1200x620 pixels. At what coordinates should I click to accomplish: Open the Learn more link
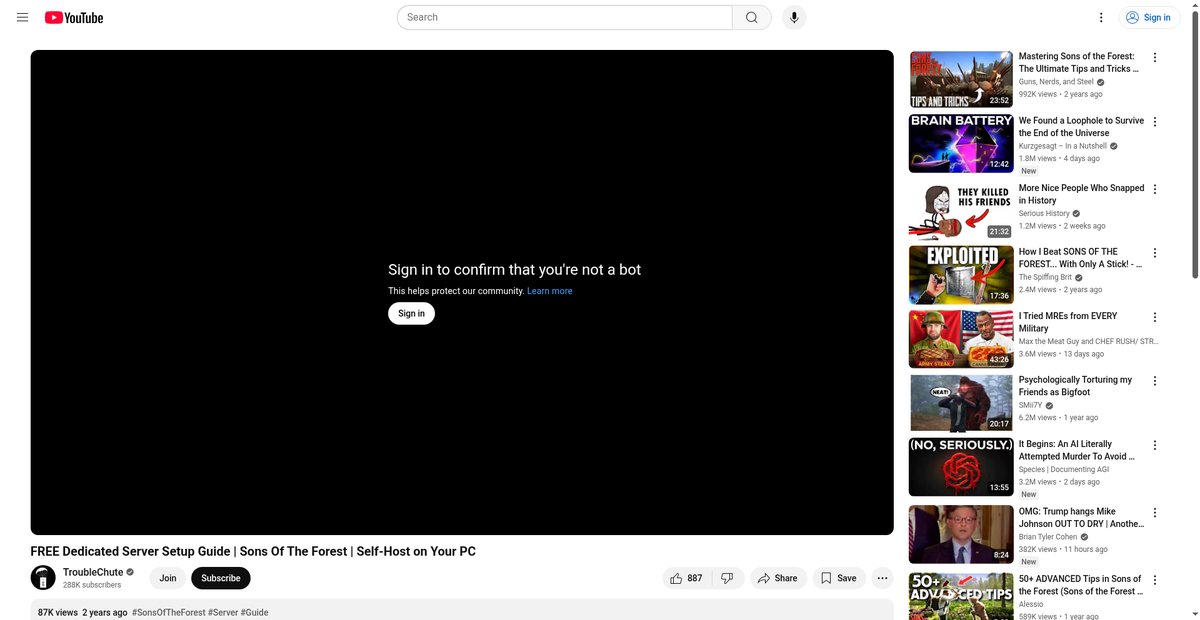pyautogui.click(x=550, y=291)
